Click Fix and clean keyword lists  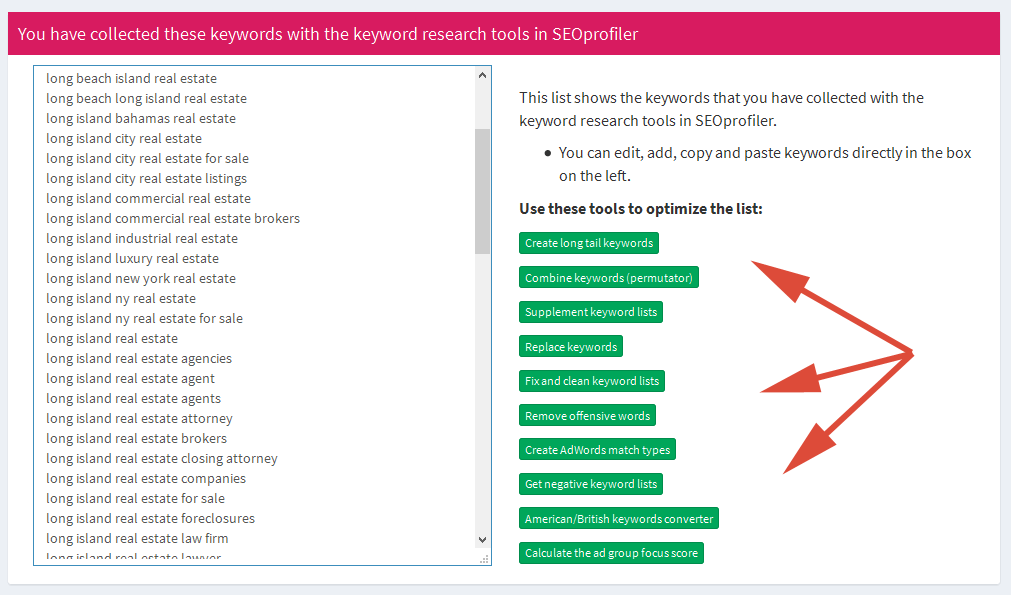pyautogui.click(x=592, y=380)
